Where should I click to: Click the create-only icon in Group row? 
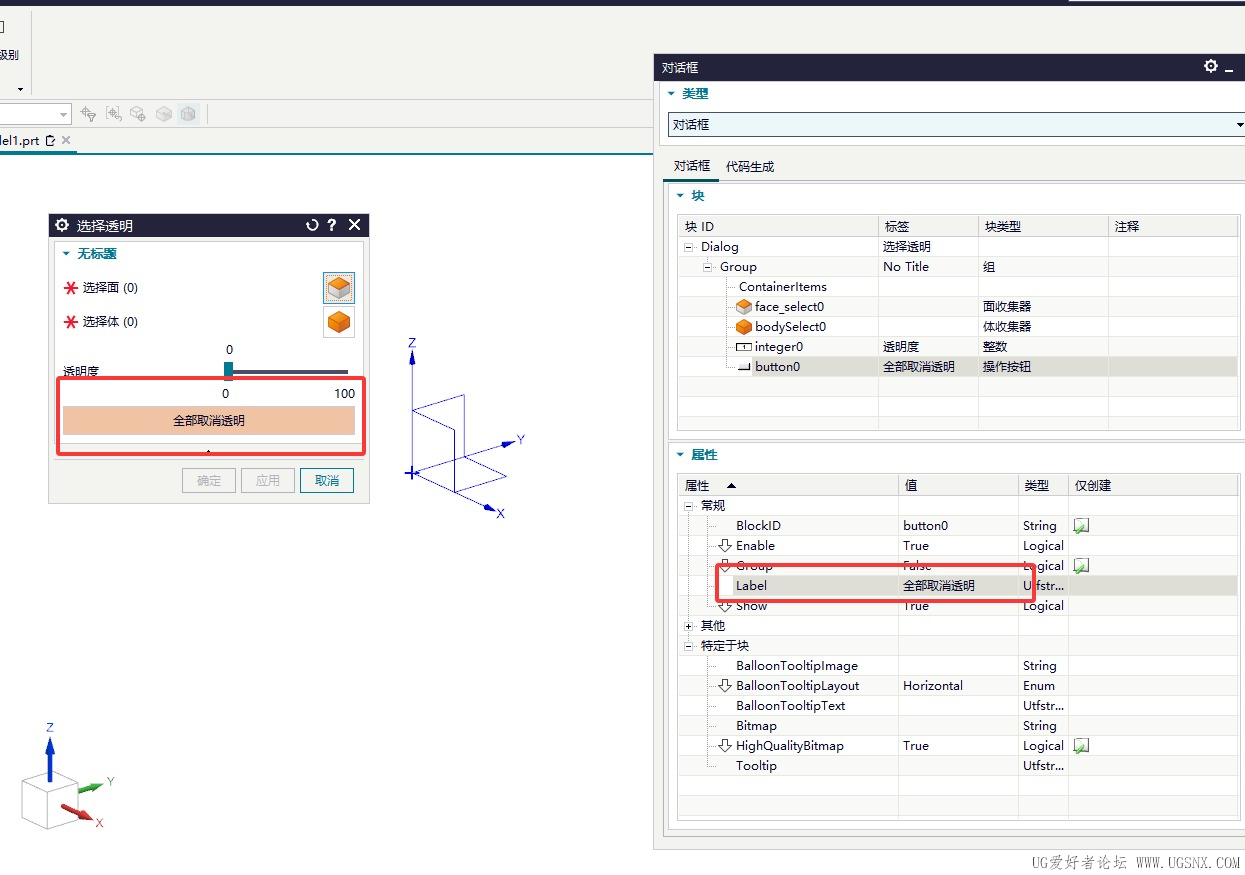tap(1081, 566)
